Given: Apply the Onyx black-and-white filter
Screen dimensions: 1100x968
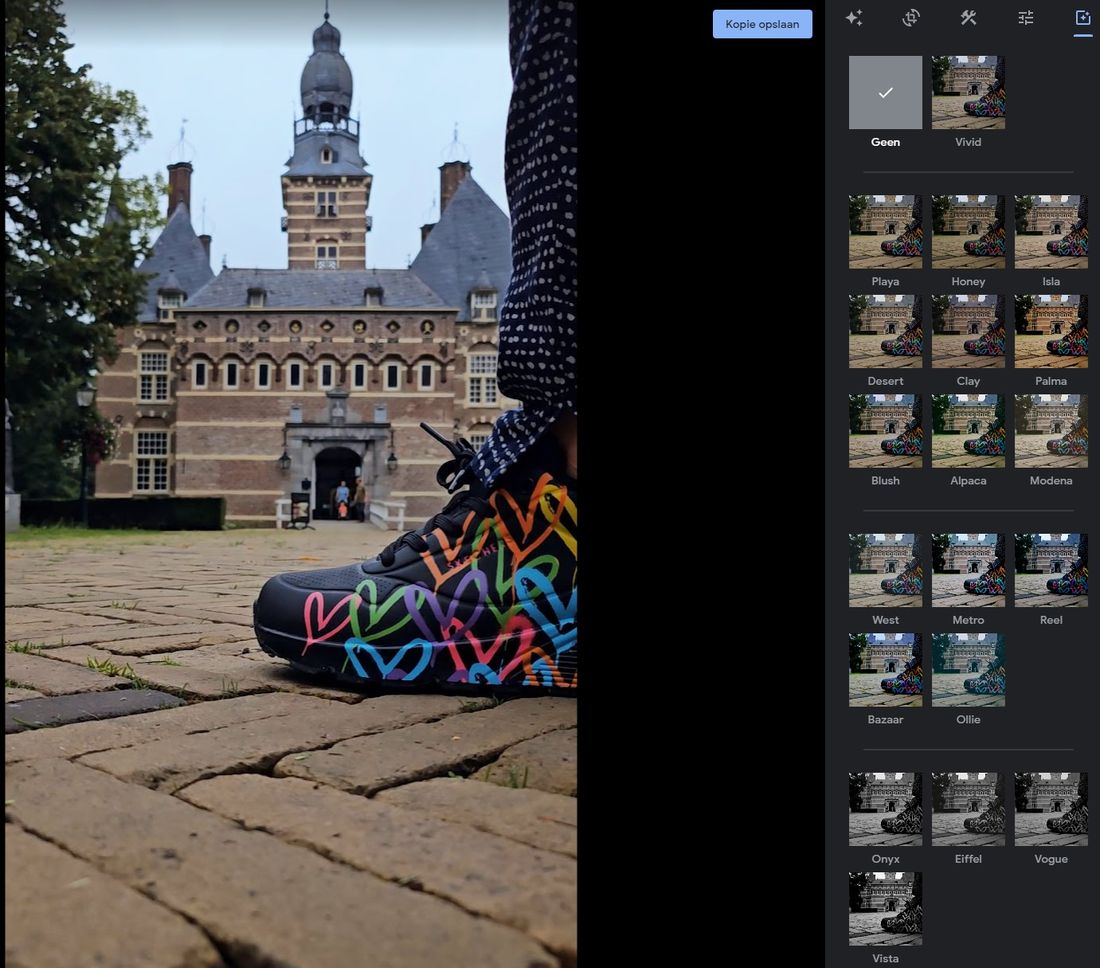Looking at the screenshot, I should point(885,809).
